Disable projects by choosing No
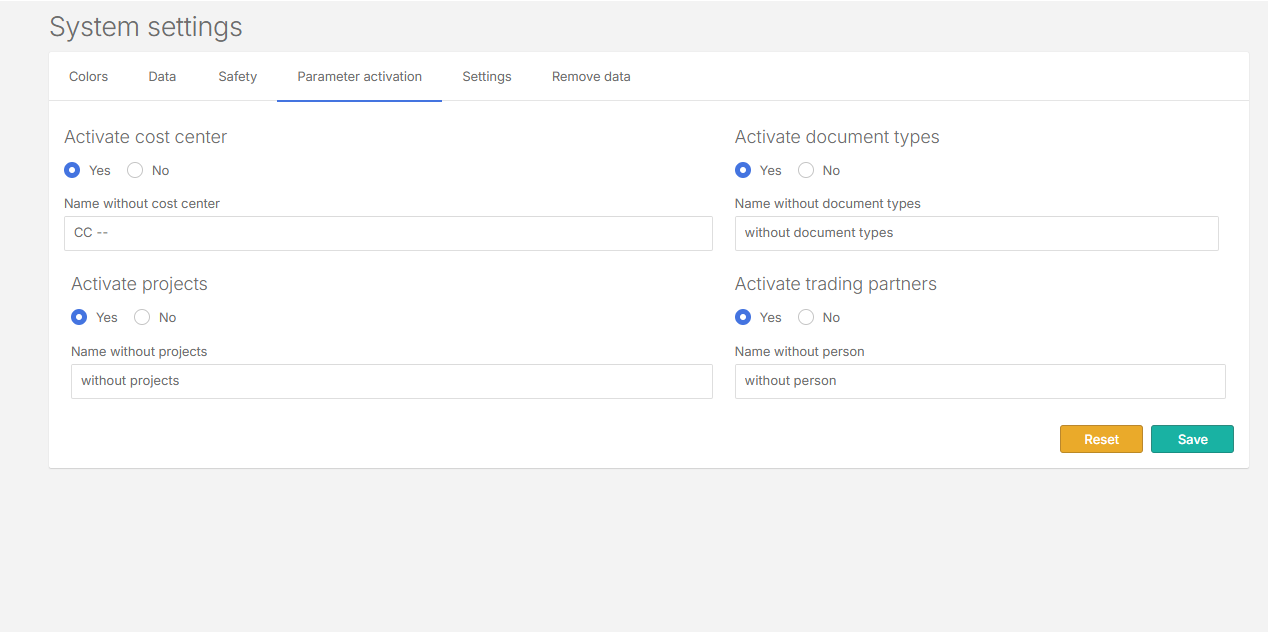1268x632 pixels. pyautogui.click(x=142, y=317)
